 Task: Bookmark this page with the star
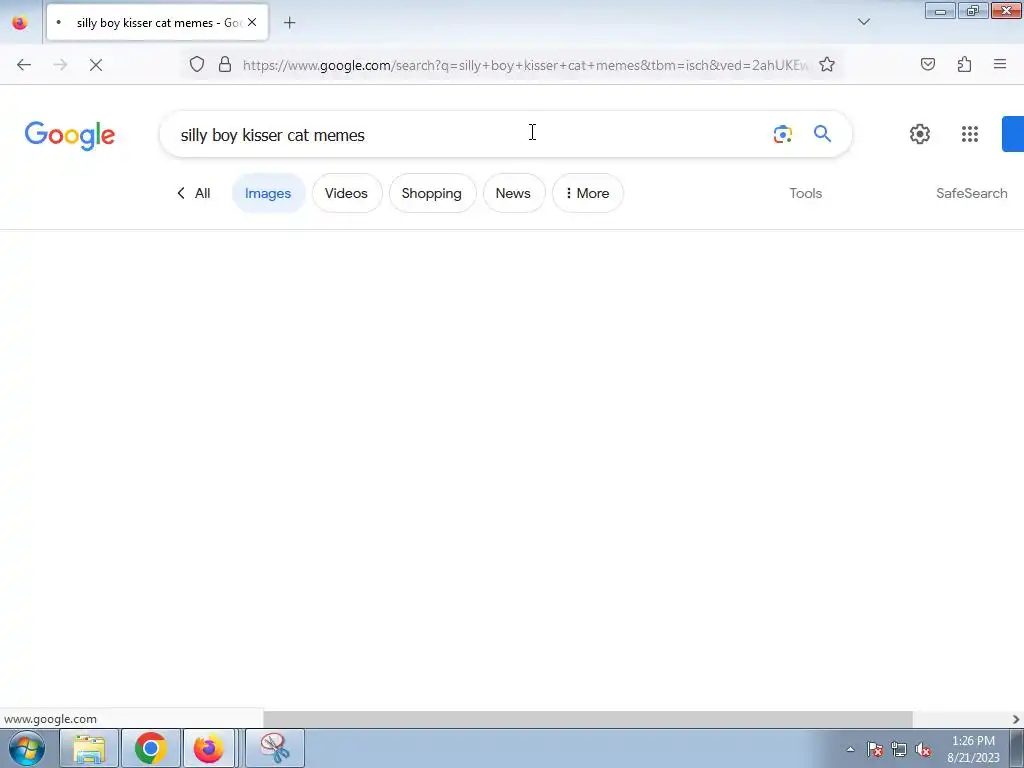click(x=827, y=64)
